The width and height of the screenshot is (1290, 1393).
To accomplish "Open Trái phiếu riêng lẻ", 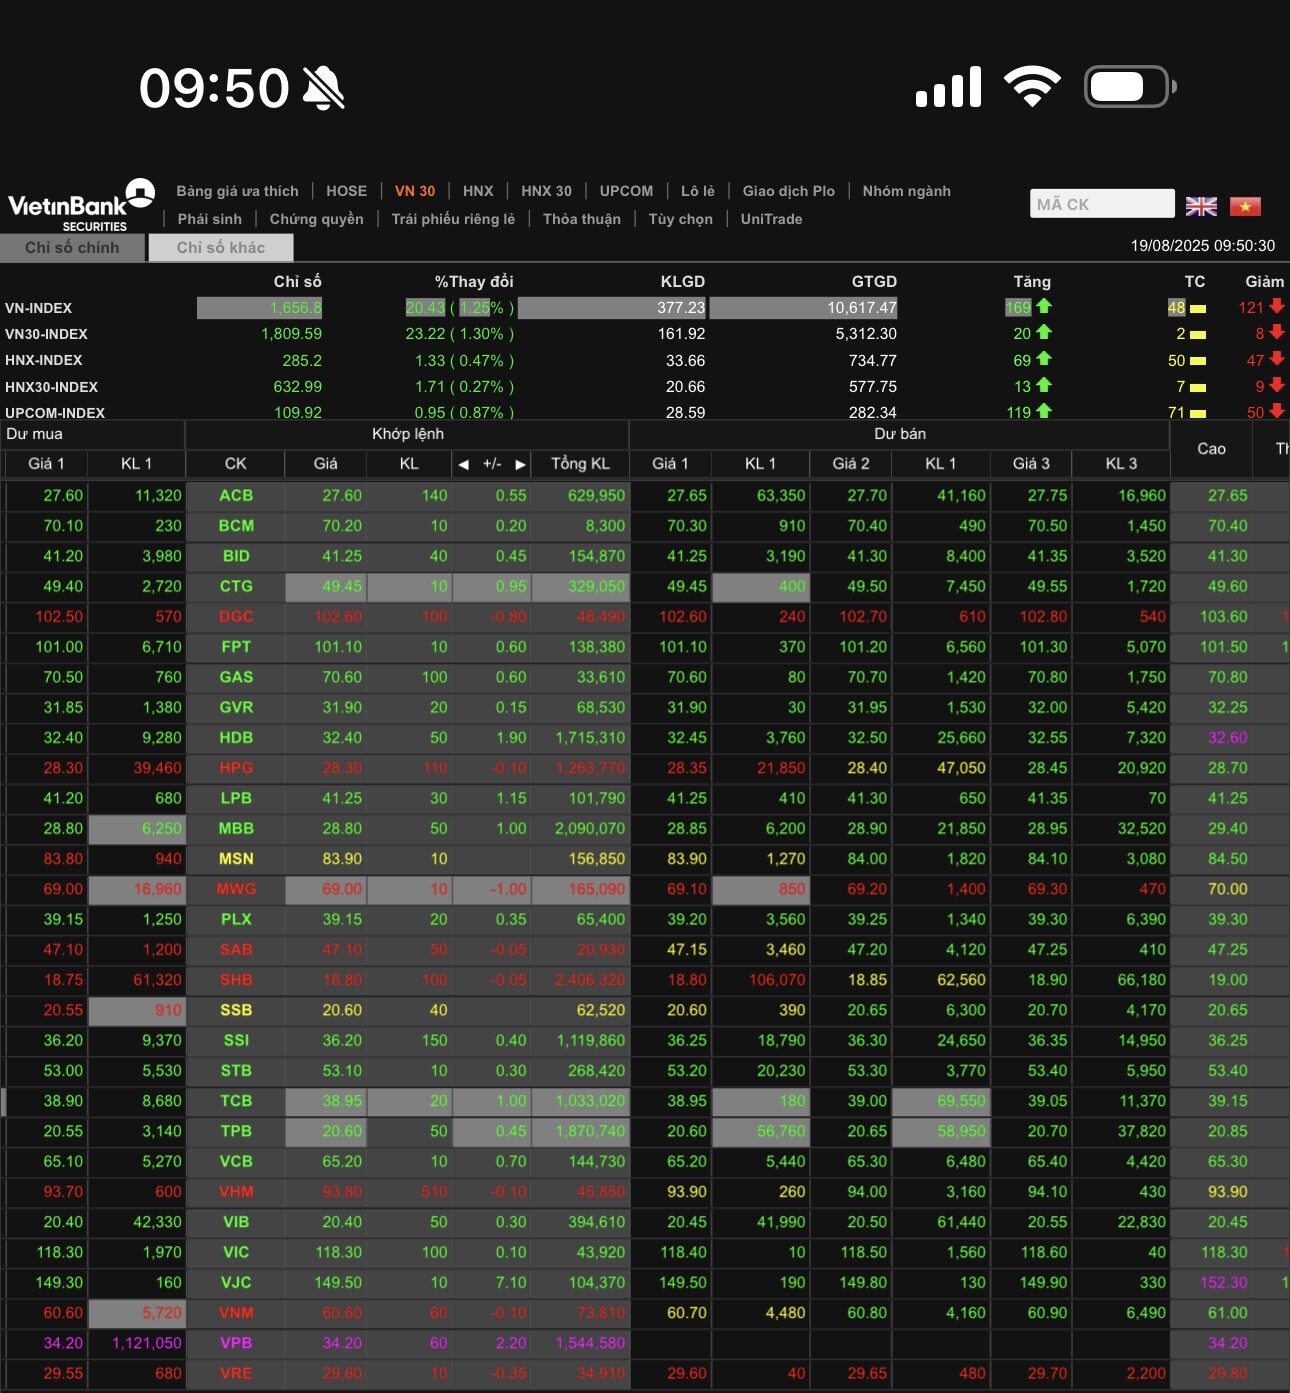I will (x=453, y=219).
